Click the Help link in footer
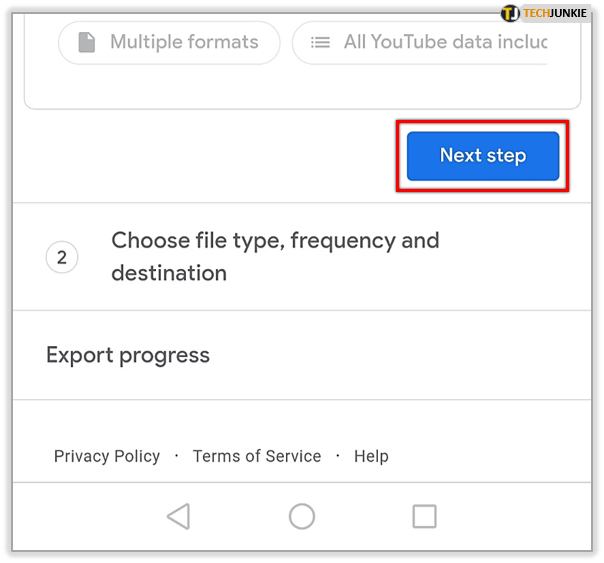604x563 pixels. point(371,456)
